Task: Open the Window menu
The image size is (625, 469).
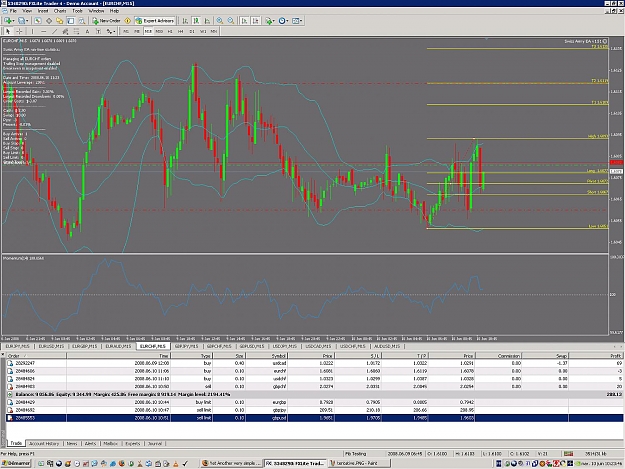Action: 96,11
